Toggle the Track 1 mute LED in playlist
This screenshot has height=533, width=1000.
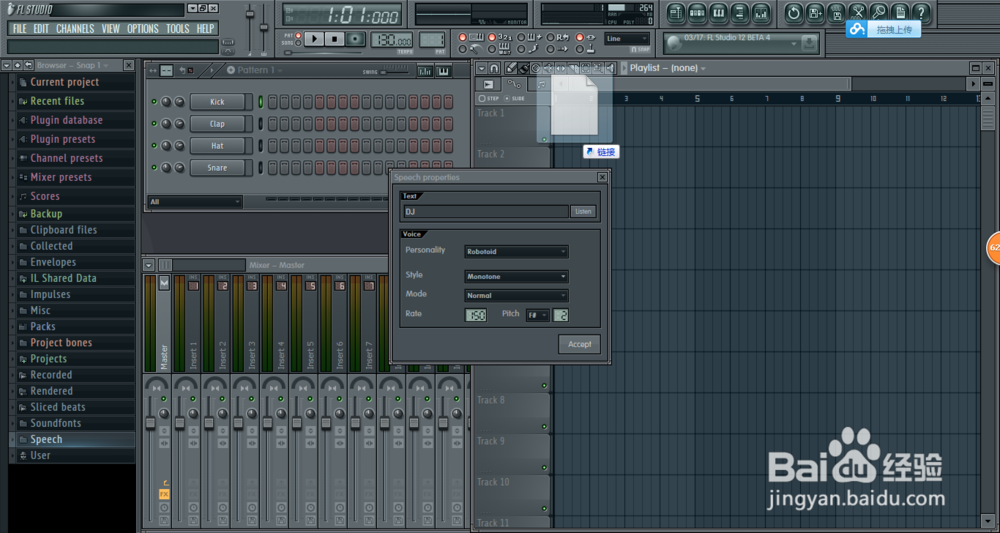[x=544, y=139]
